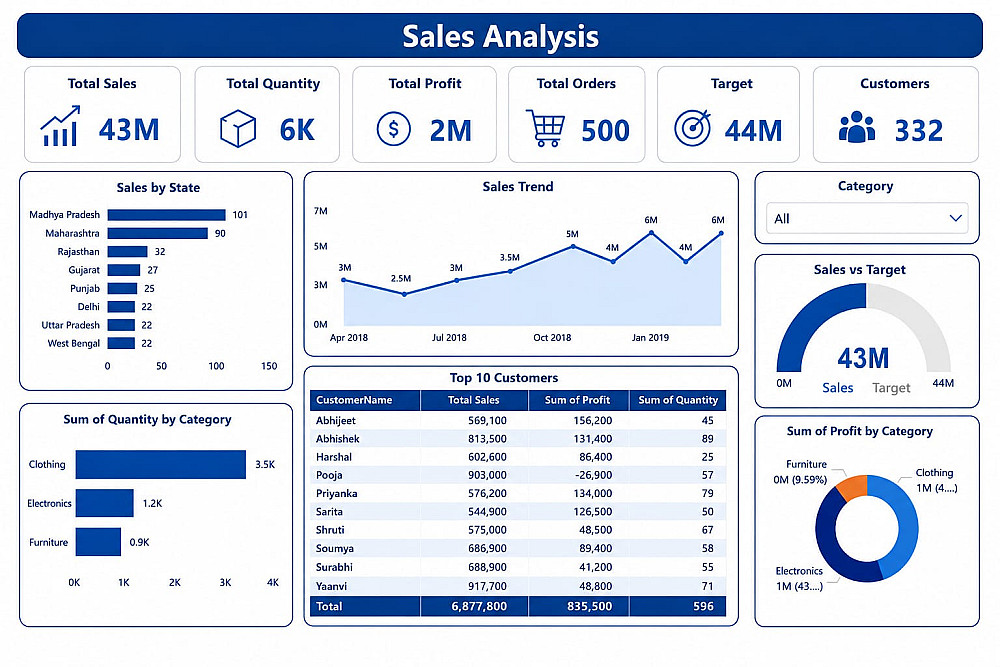Click the Total Quantity box icon

(x=238, y=128)
